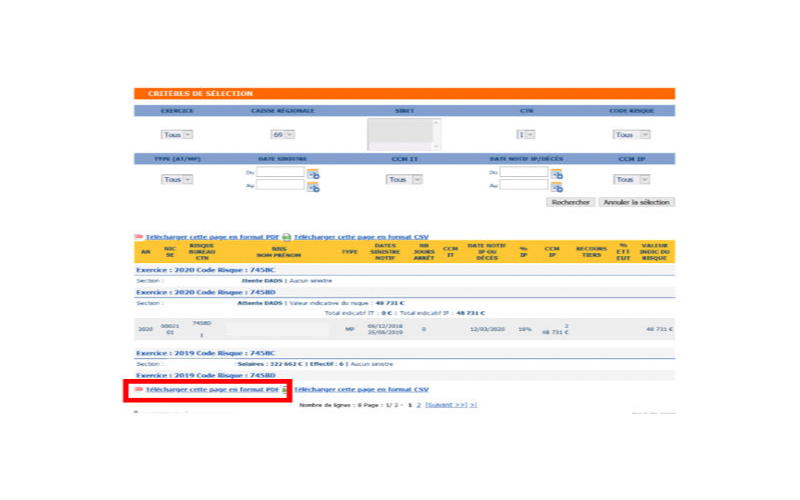Image resolution: width=800 pixels, height=500 pixels.
Task: Open the CCM IT dropdown
Action: 404,180
